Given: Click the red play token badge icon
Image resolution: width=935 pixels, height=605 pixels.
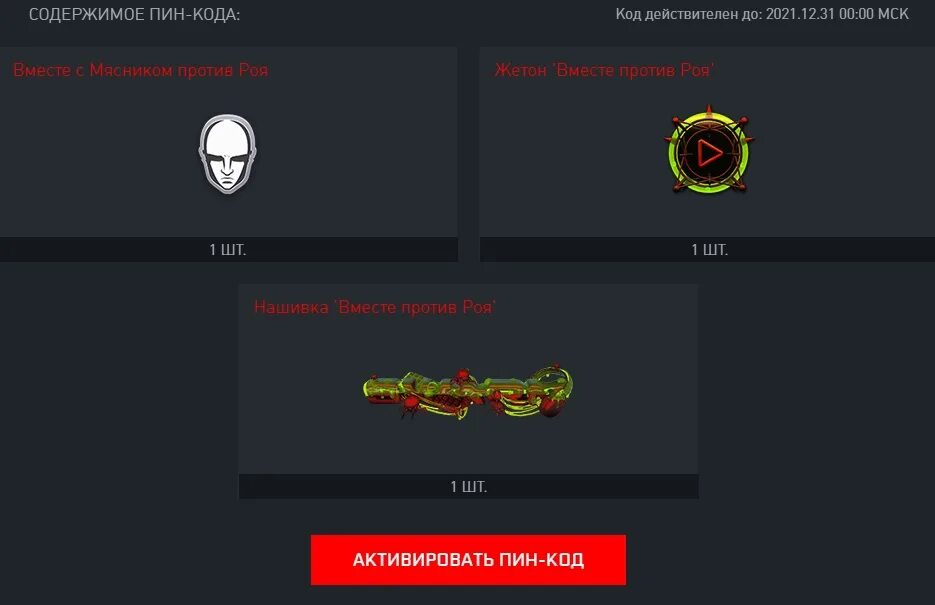Looking at the screenshot, I should [709, 151].
